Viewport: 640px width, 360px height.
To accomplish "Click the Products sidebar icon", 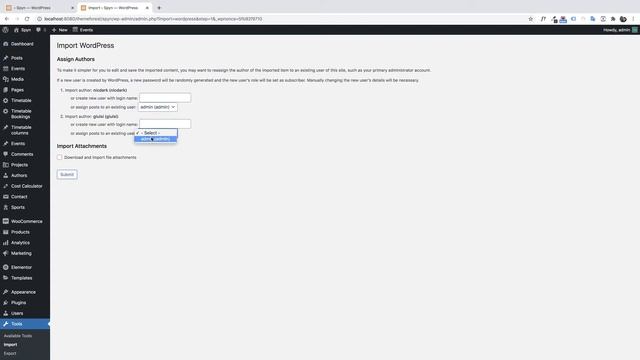I will coord(6,232).
